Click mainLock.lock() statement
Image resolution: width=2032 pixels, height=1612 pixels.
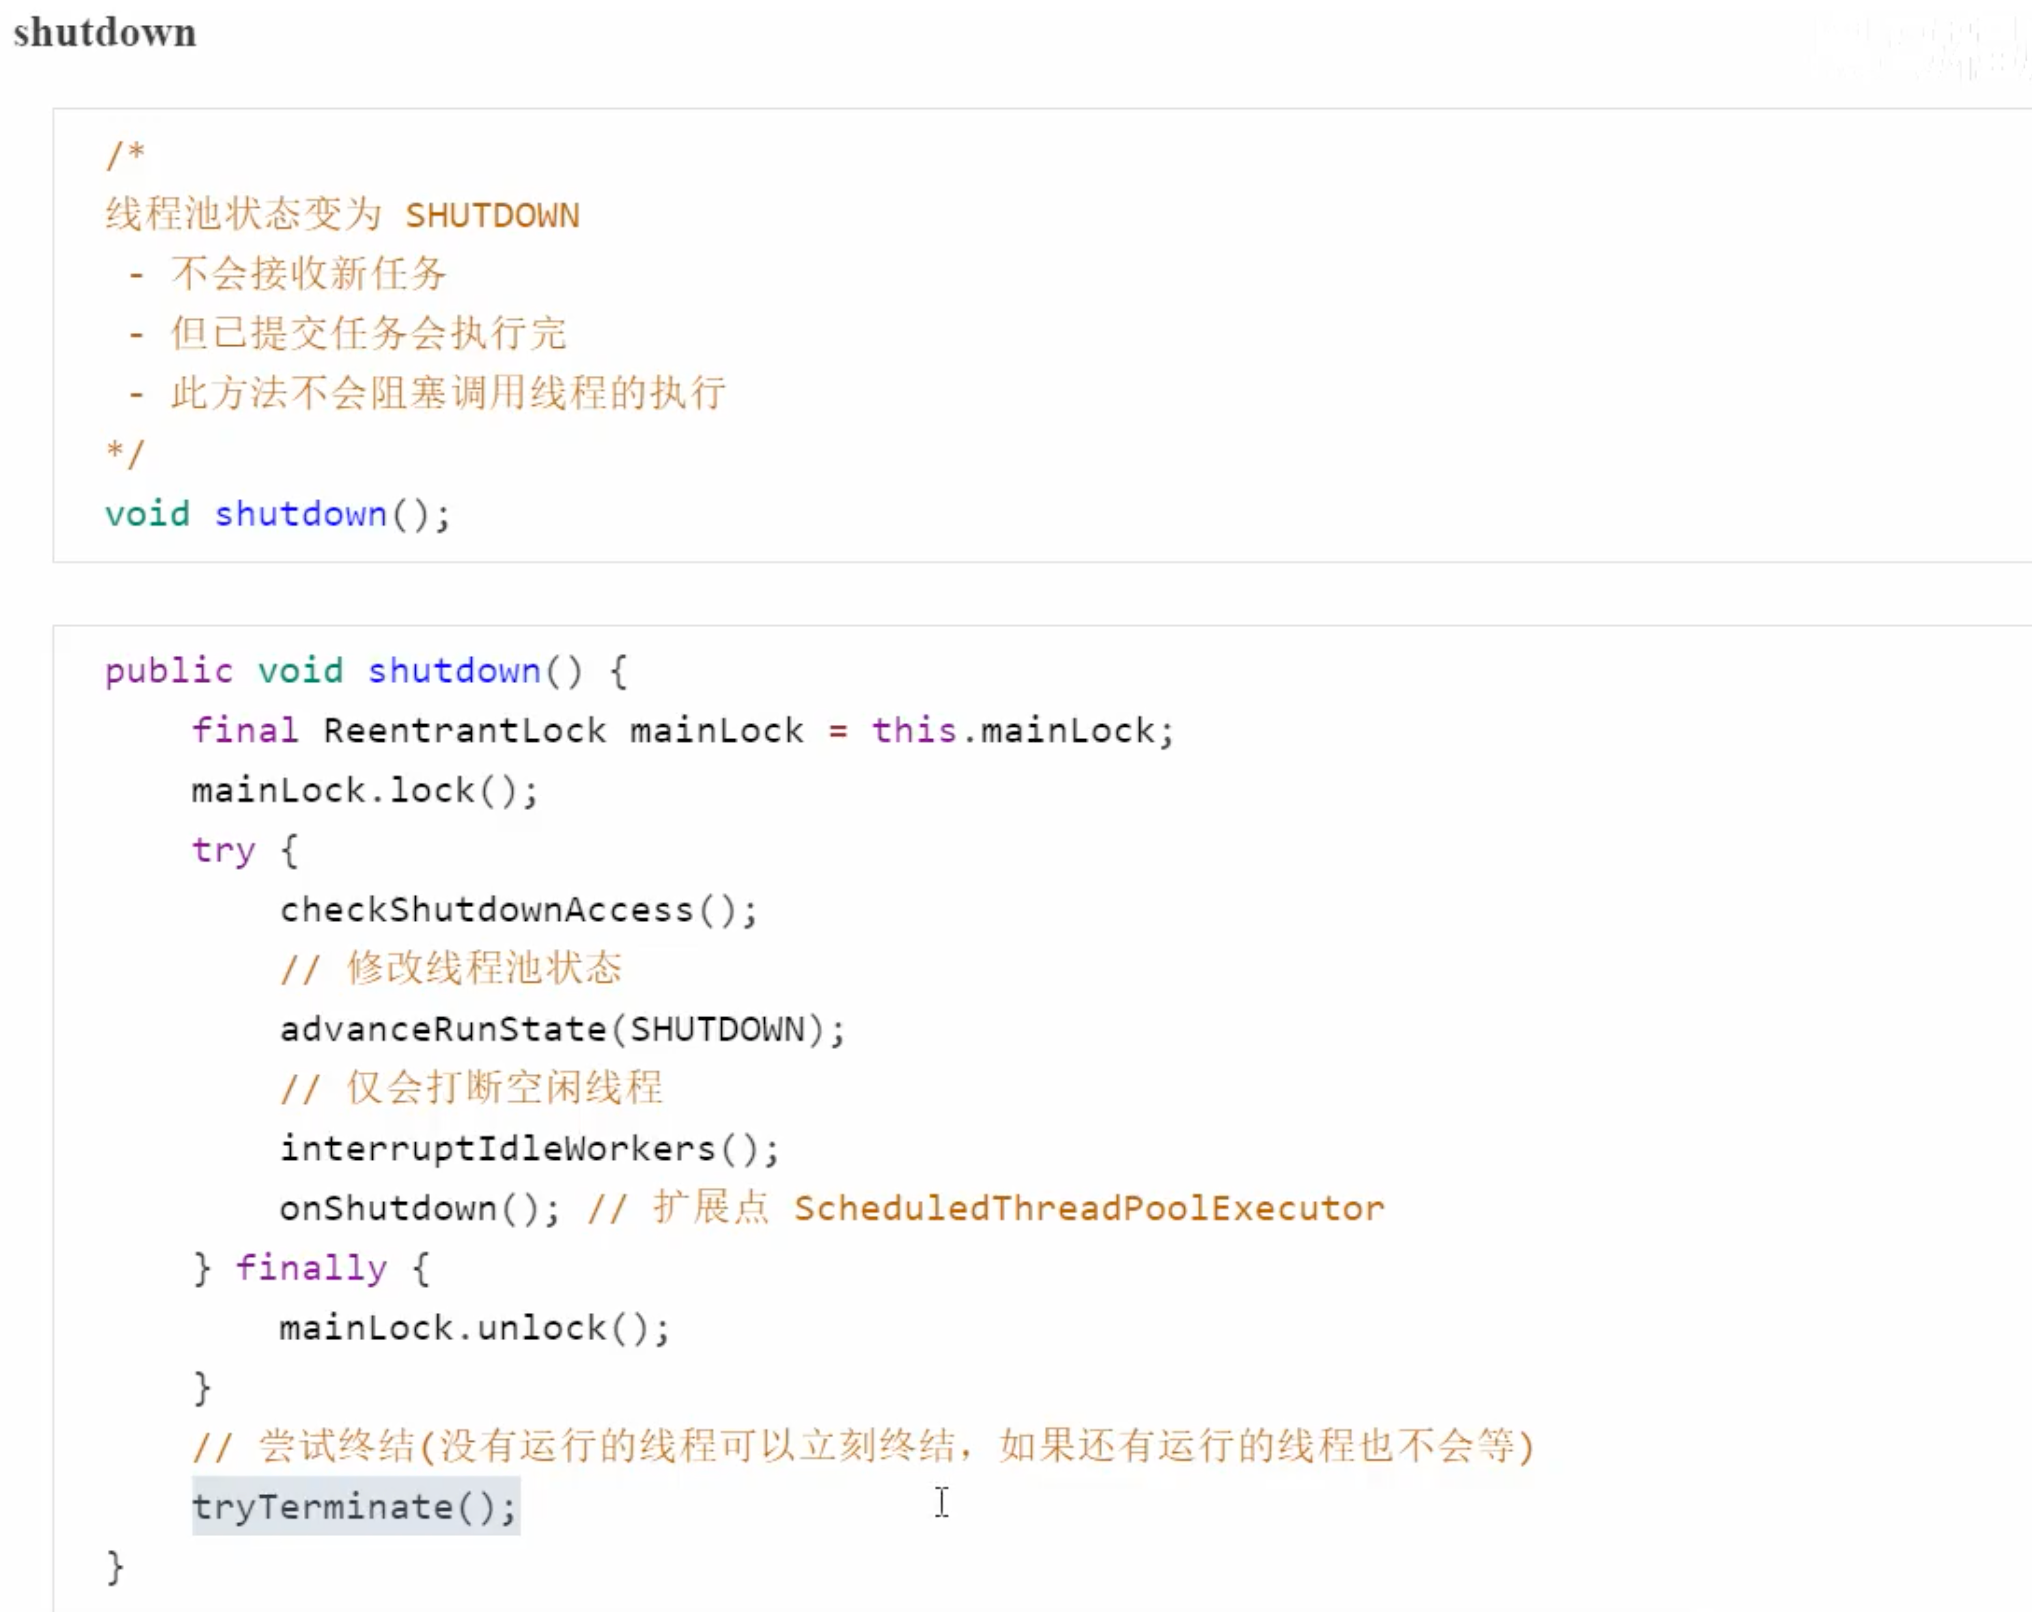(x=365, y=790)
